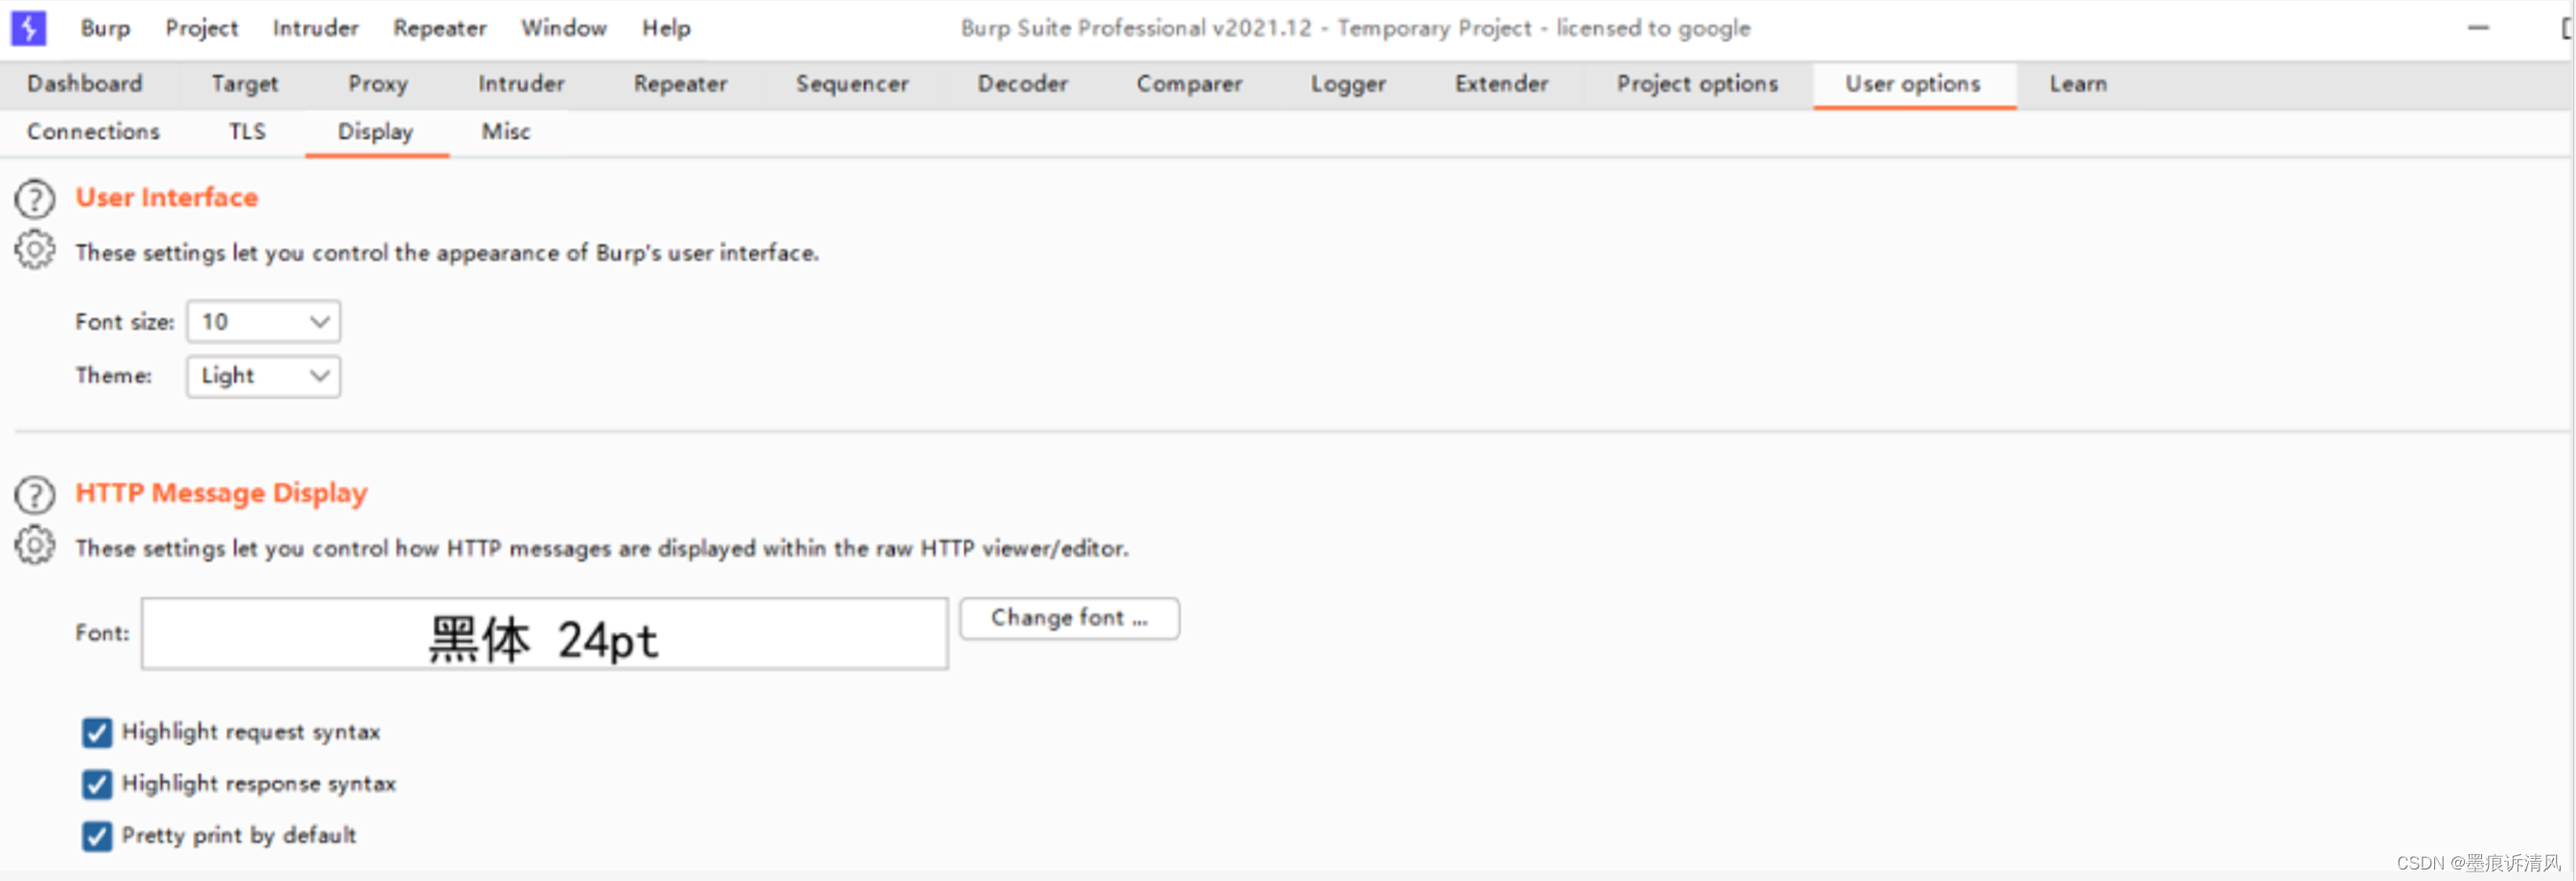Switch to the Sequencer tab
Viewport: 2576px width, 881px height.
(x=852, y=84)
